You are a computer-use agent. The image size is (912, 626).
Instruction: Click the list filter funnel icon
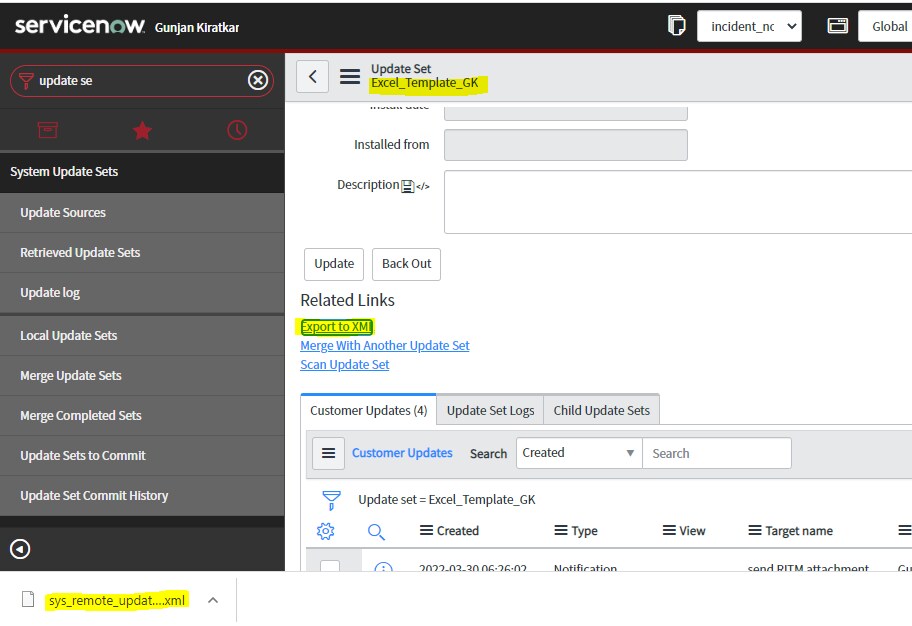click(331, 500)
